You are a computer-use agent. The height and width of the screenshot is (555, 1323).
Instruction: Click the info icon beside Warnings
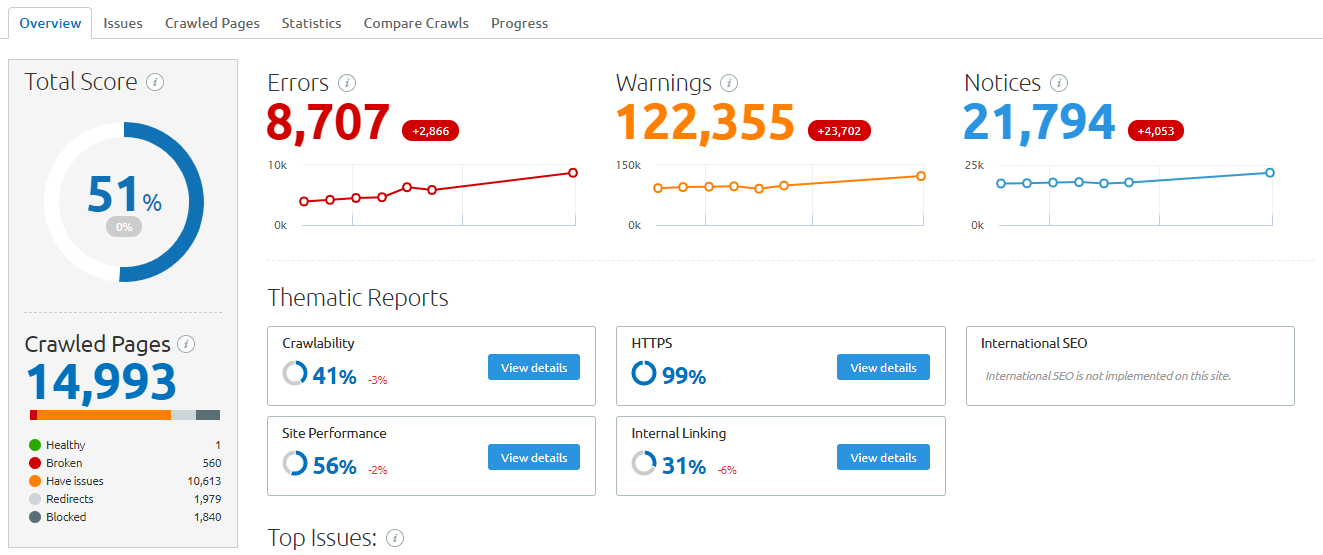[x=730, y=83]
